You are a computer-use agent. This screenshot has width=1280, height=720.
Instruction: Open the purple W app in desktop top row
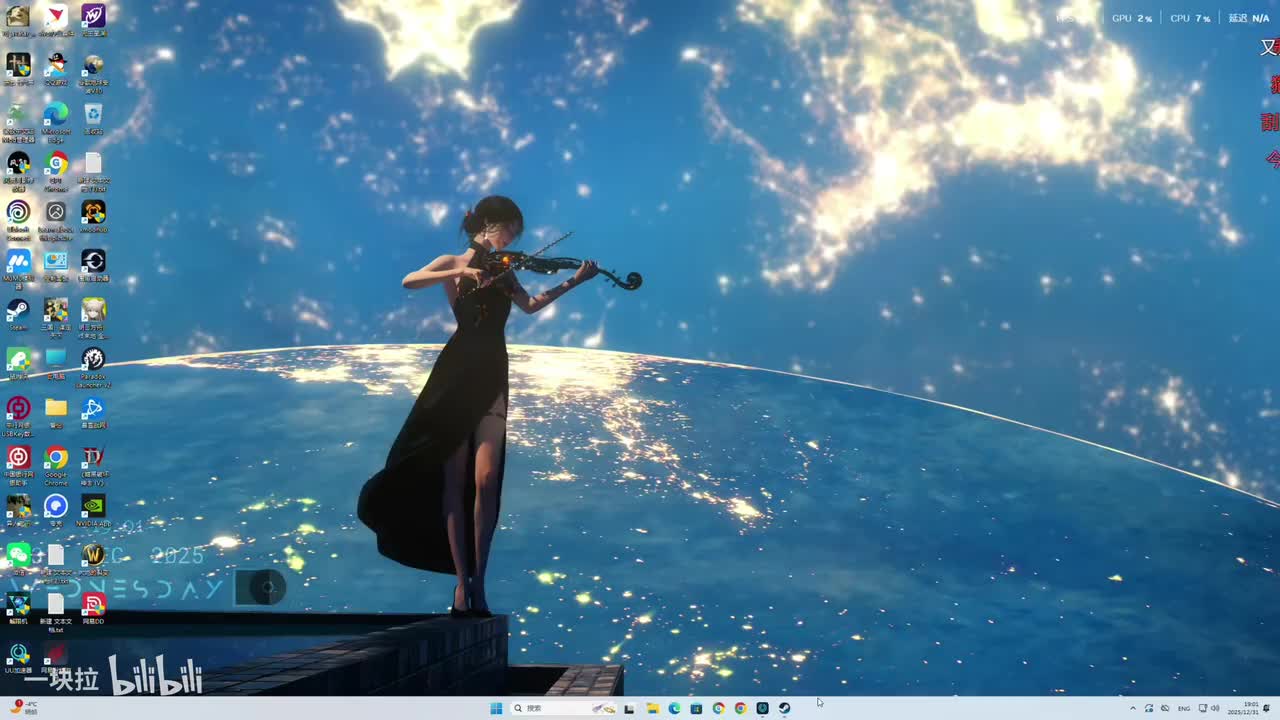93,20
